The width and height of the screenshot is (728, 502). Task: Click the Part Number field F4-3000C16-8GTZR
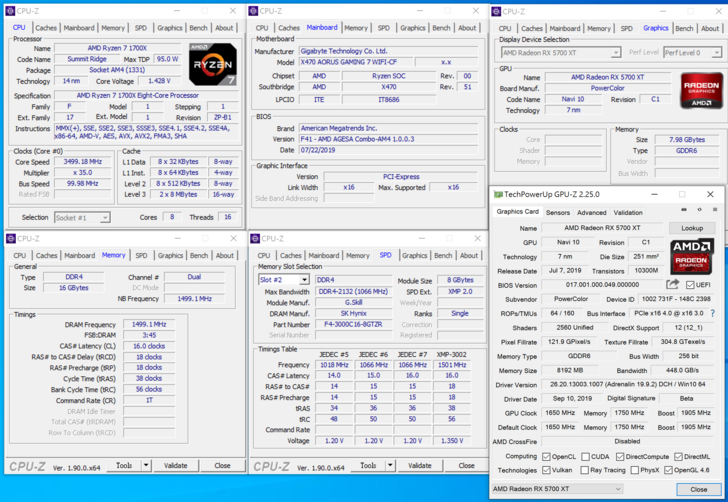point(354,324)
